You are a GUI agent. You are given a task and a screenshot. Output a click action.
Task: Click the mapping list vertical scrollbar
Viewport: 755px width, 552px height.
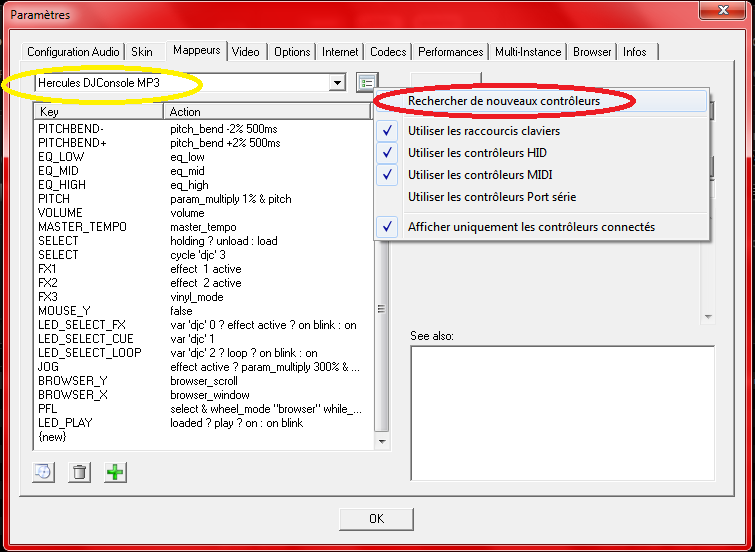380,309
